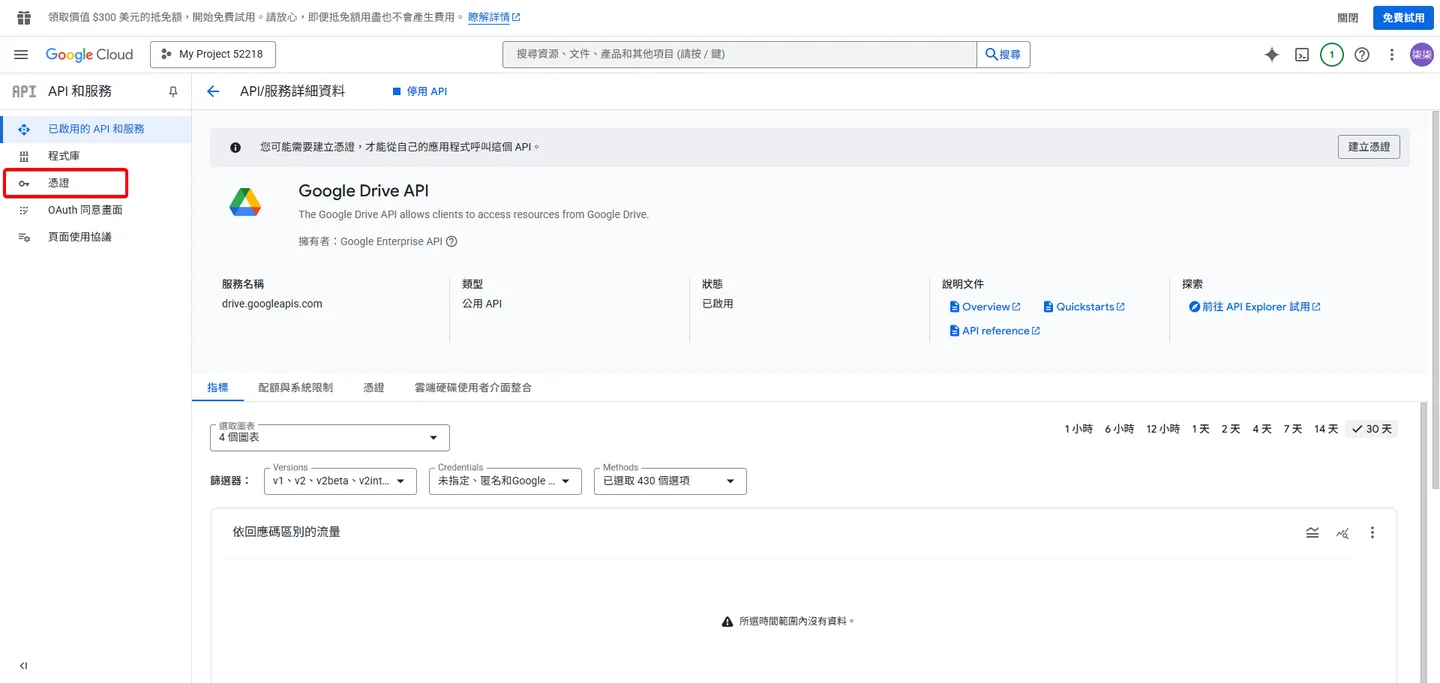Switch to the 憑證 tab in the tab bar
The image size is (1440, 683).
(374, 387)
